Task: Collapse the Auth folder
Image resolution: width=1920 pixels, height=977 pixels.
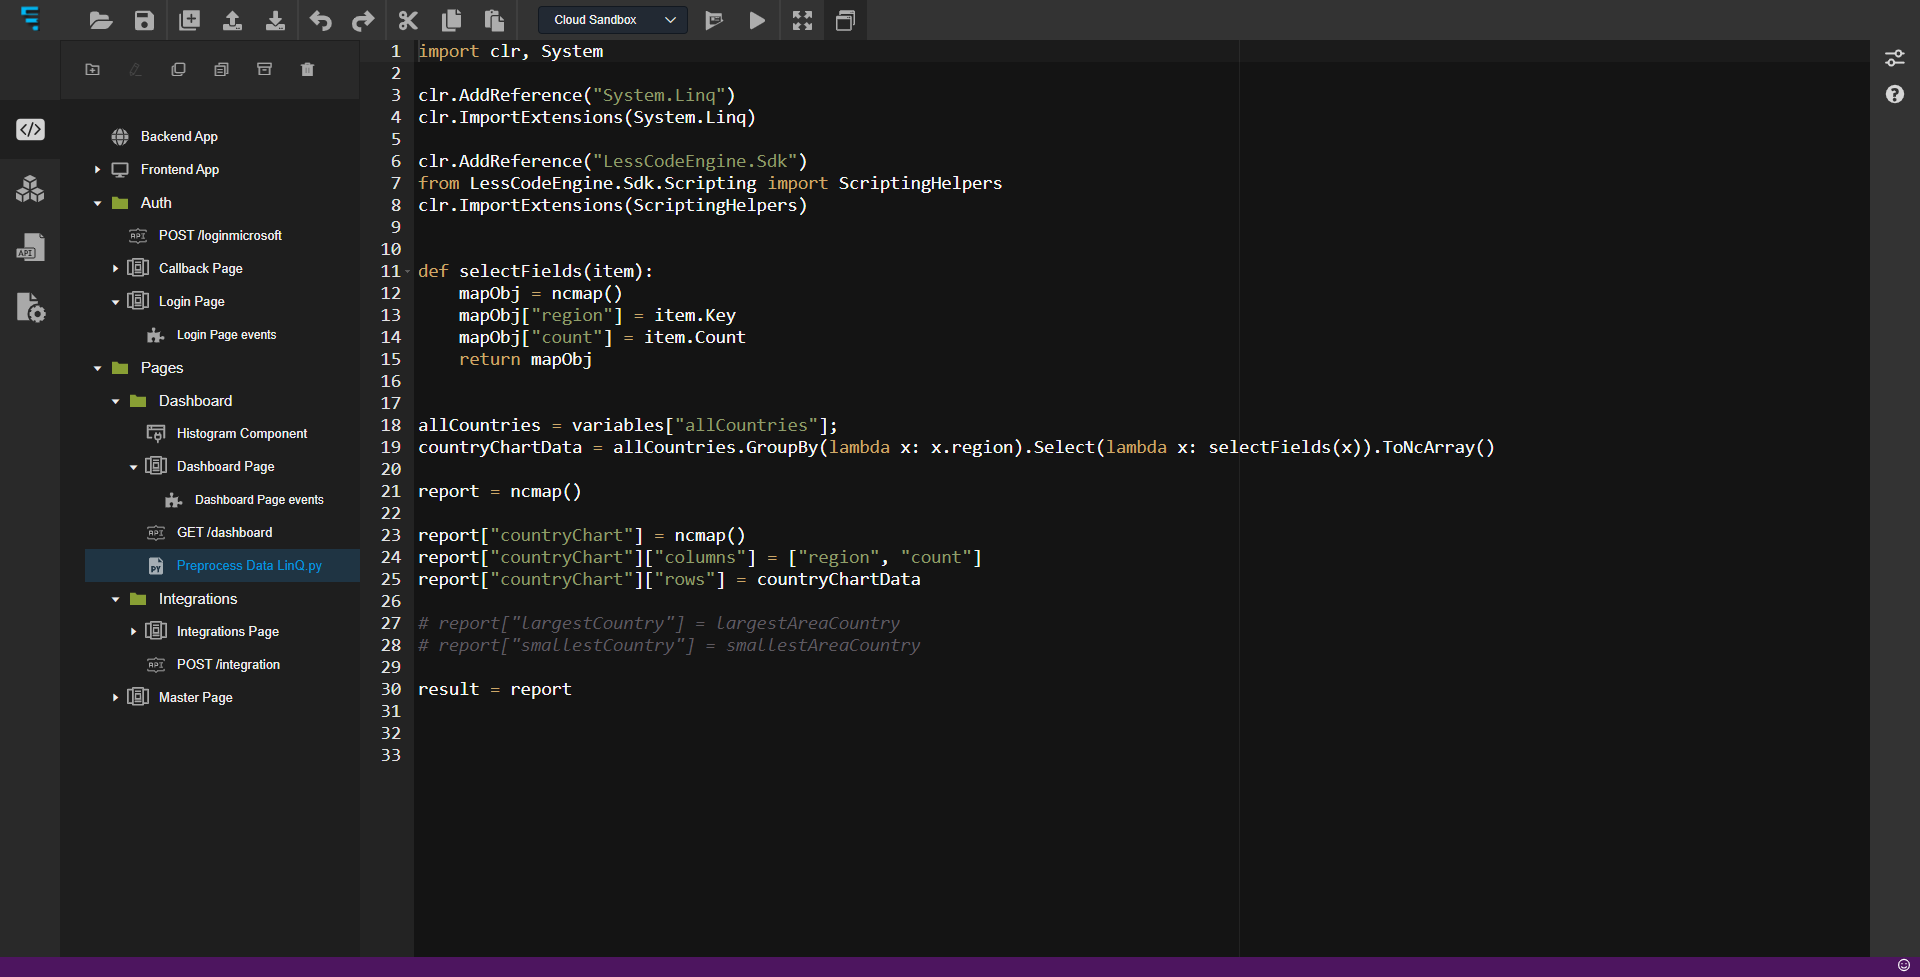Action: [97, 203]
